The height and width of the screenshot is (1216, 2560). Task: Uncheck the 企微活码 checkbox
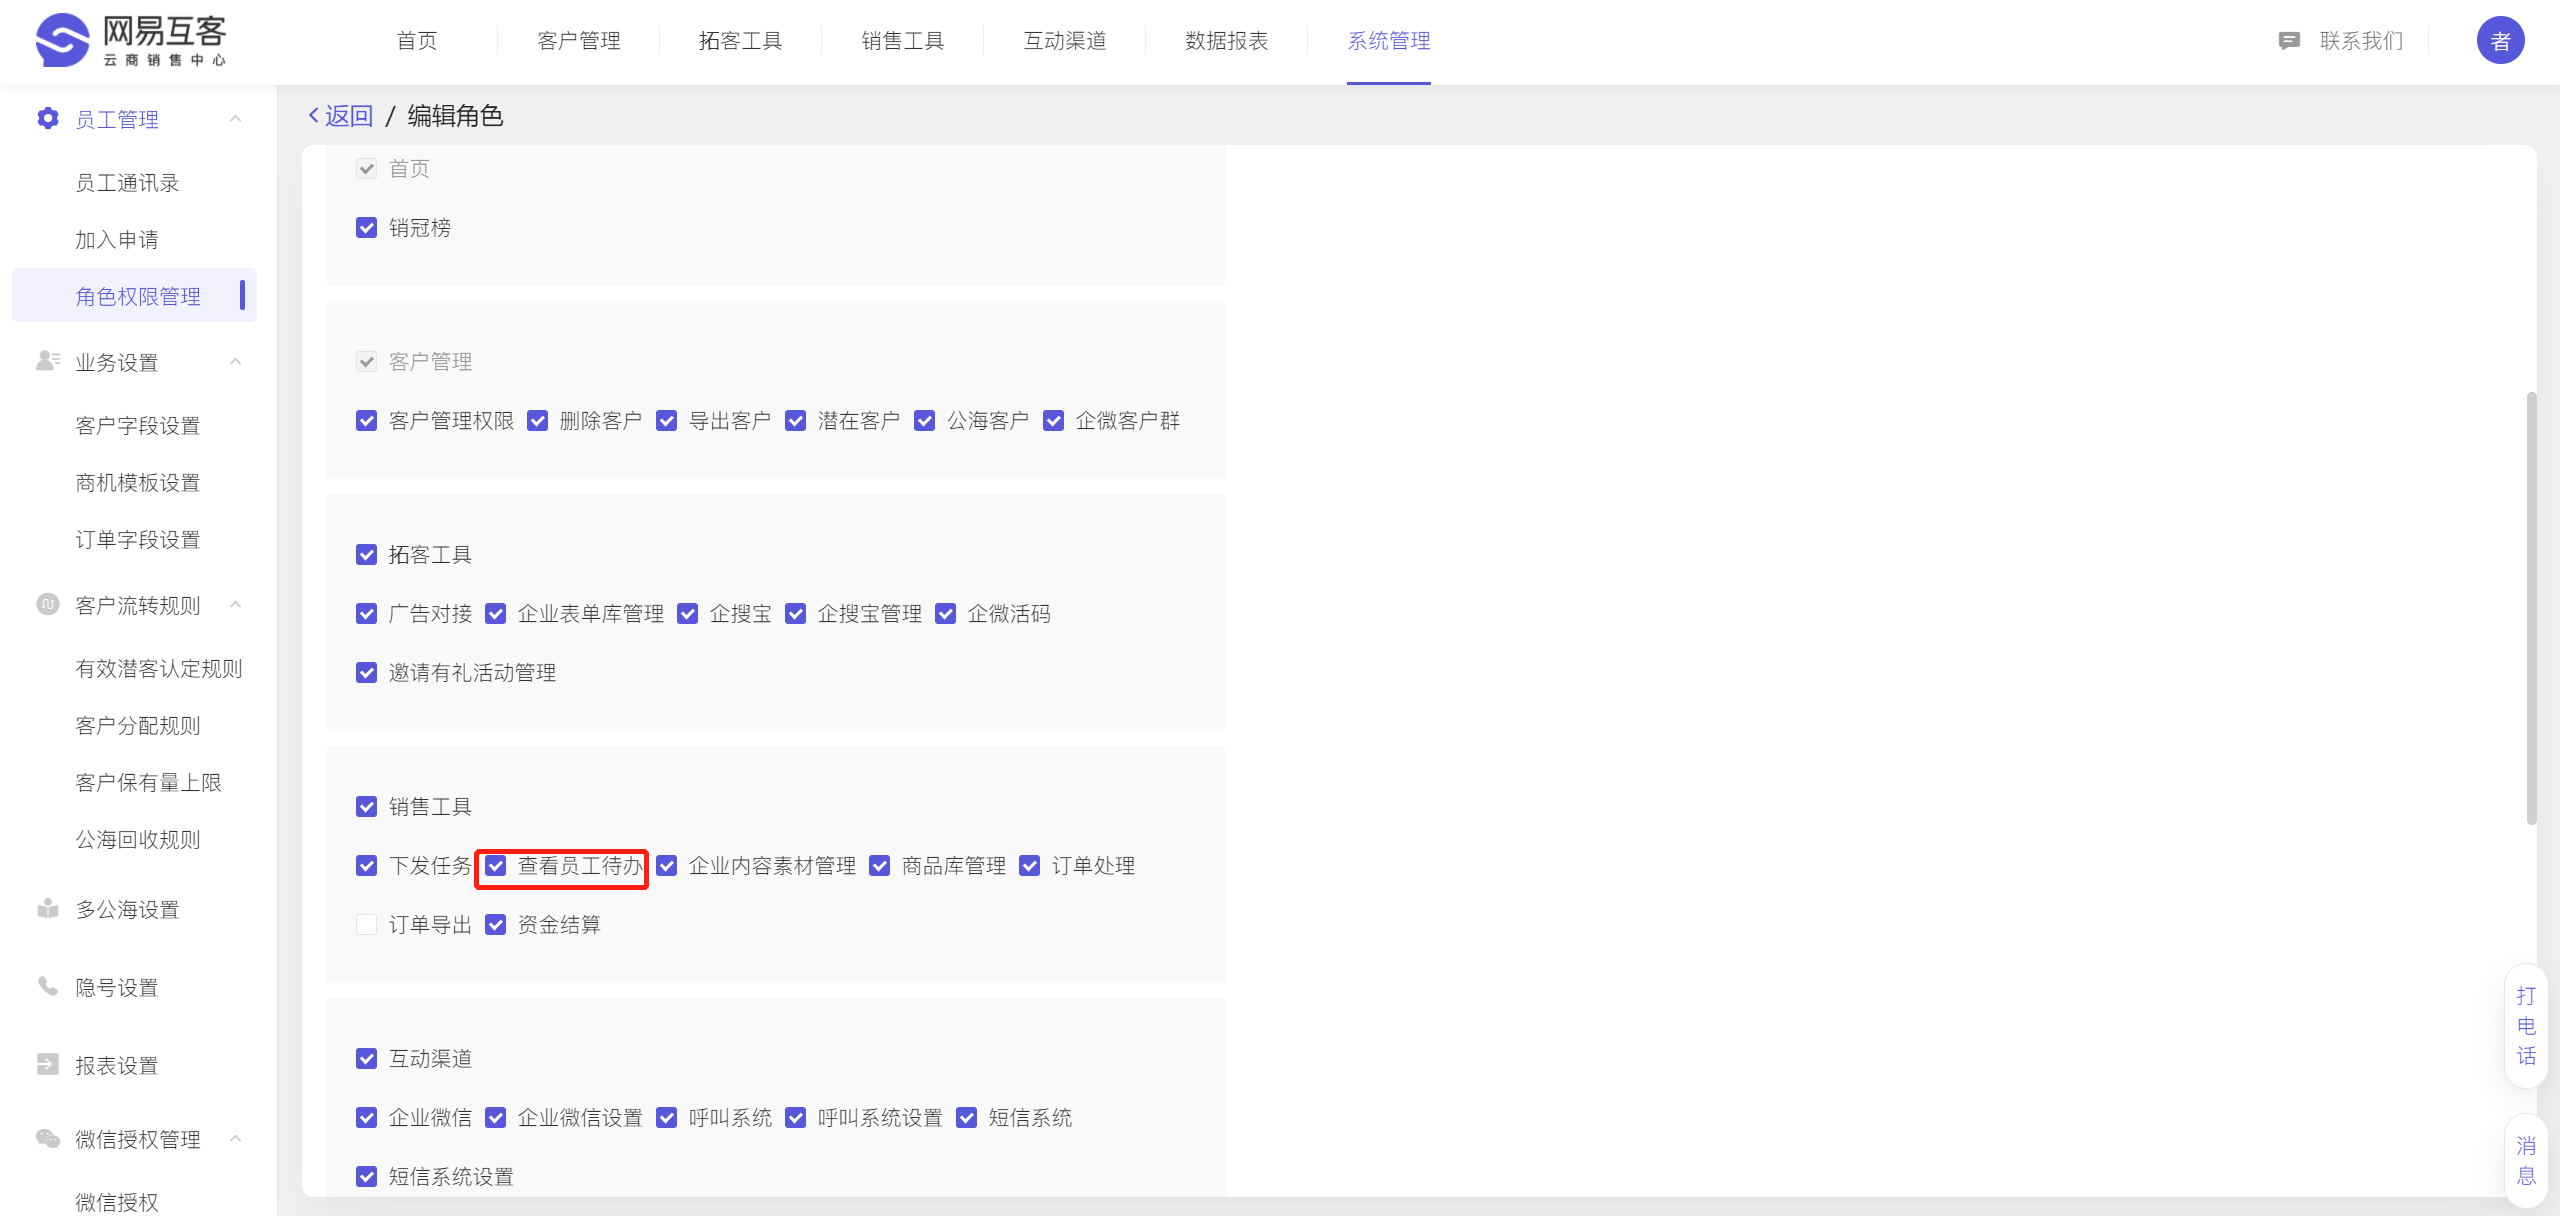click(946, 614)
